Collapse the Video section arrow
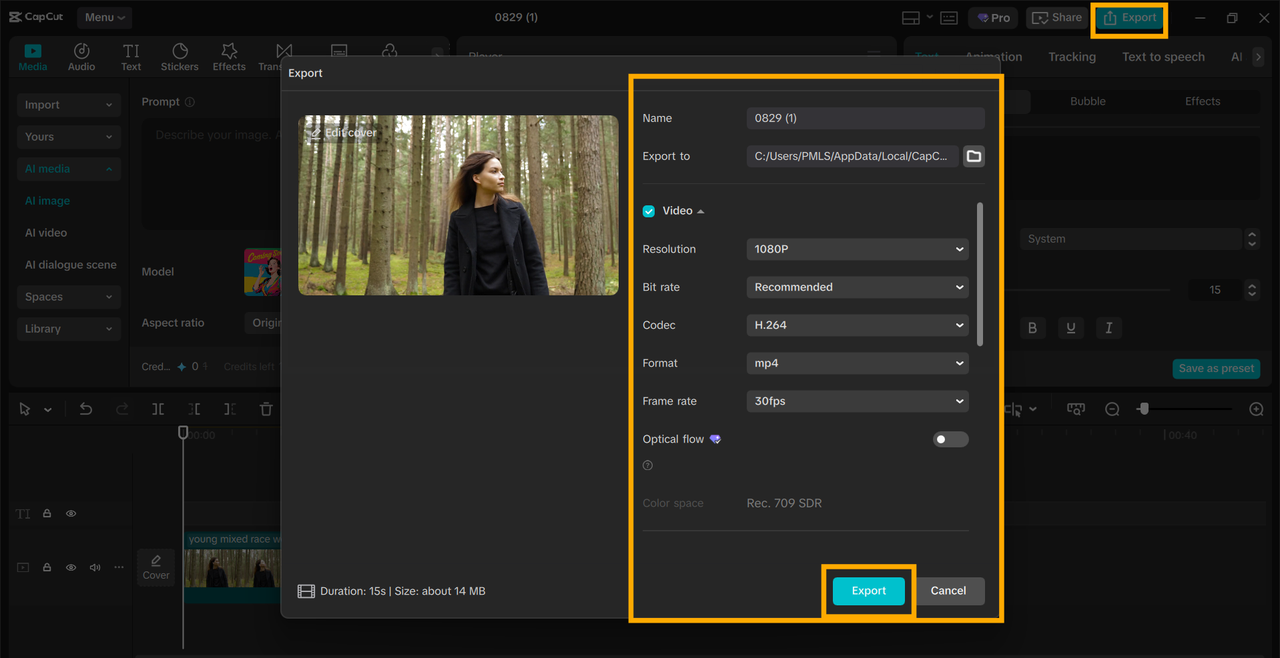The width and height of the screenshot is (1280, 658). pyautogui.click(x=701, y=211)
